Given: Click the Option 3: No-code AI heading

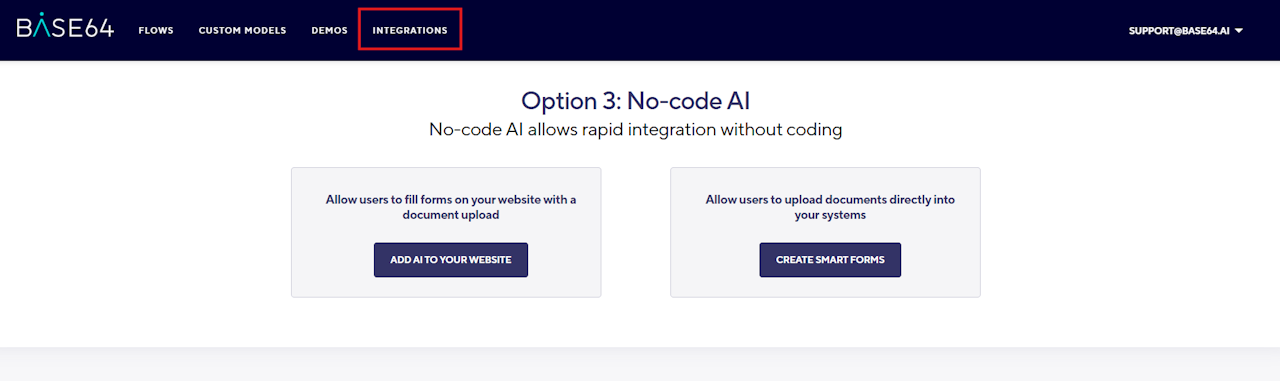Looking at the screenshot, I should (636, 101).
